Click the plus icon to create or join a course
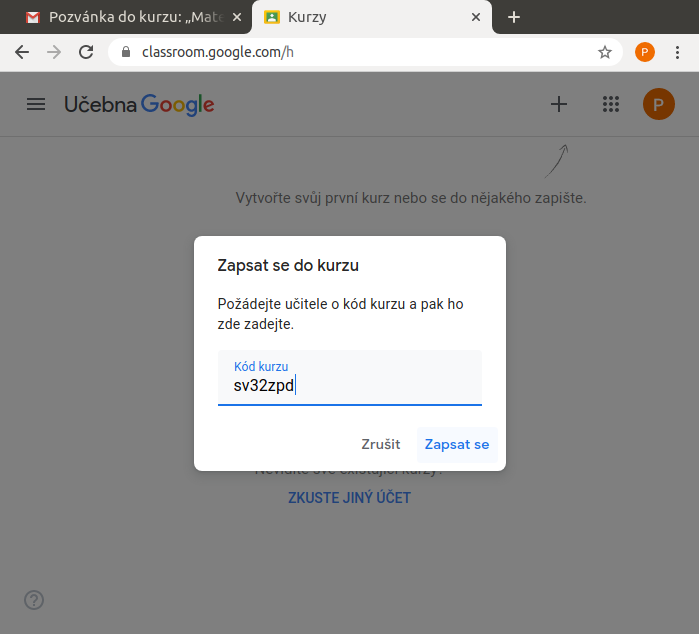699x634 pixels. coord(559,104)
